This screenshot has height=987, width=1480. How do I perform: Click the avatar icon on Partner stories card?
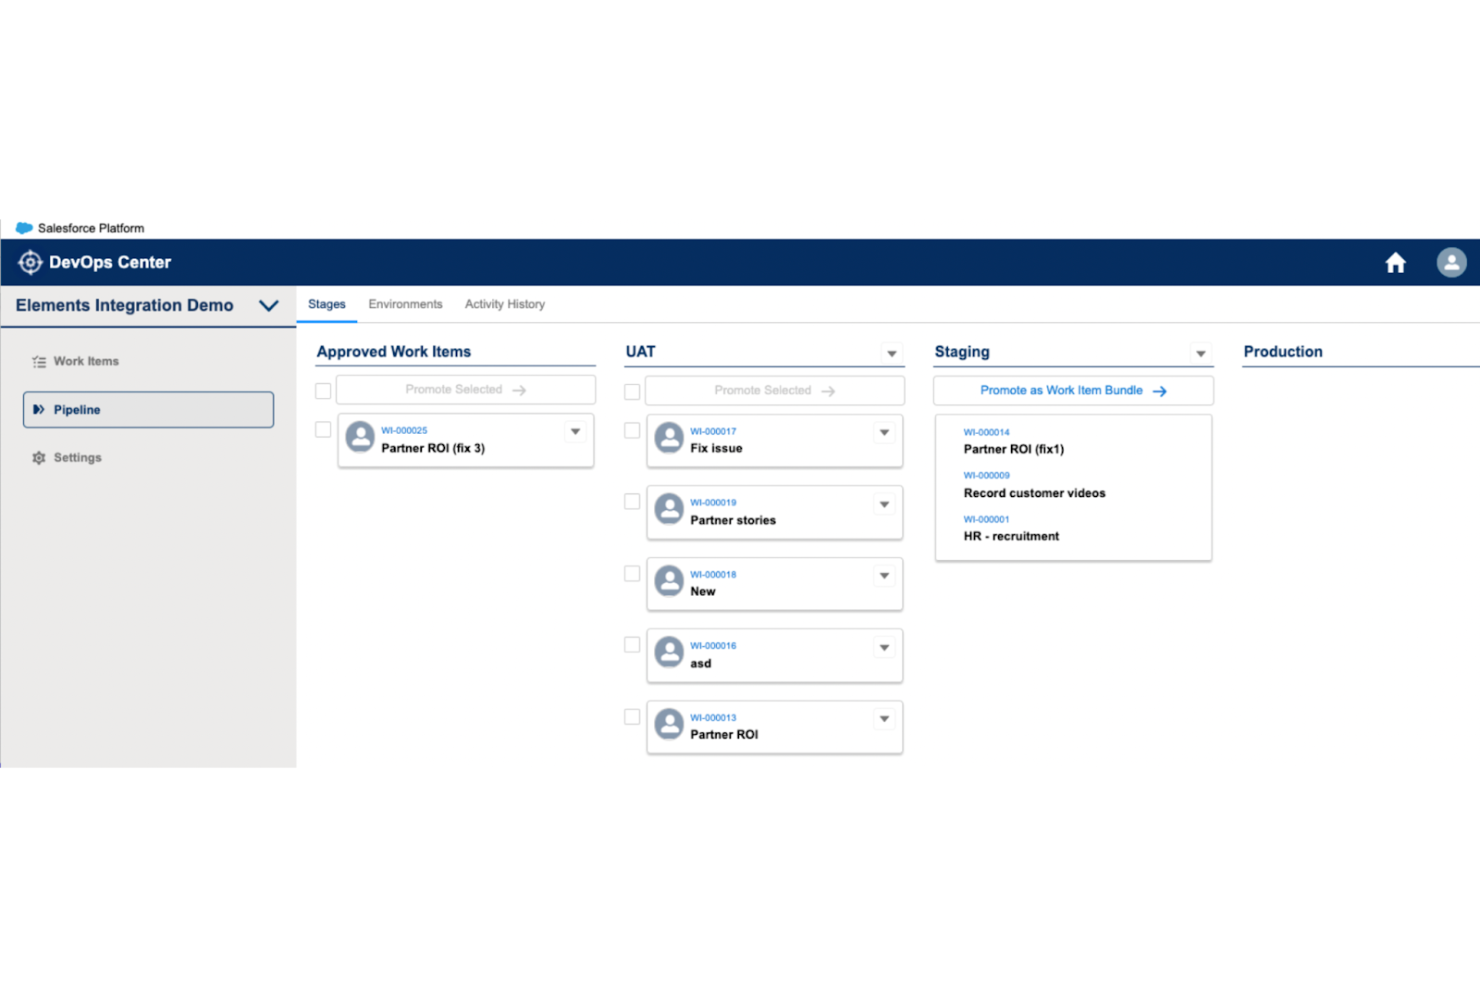click(669, 509)
